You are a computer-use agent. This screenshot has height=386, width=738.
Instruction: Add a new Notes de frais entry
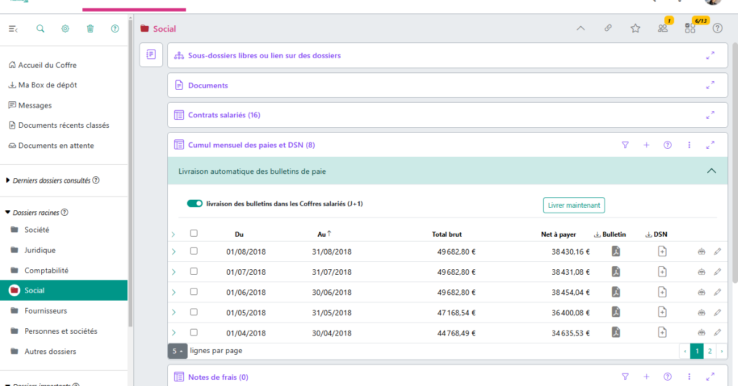tap(646, 377)
